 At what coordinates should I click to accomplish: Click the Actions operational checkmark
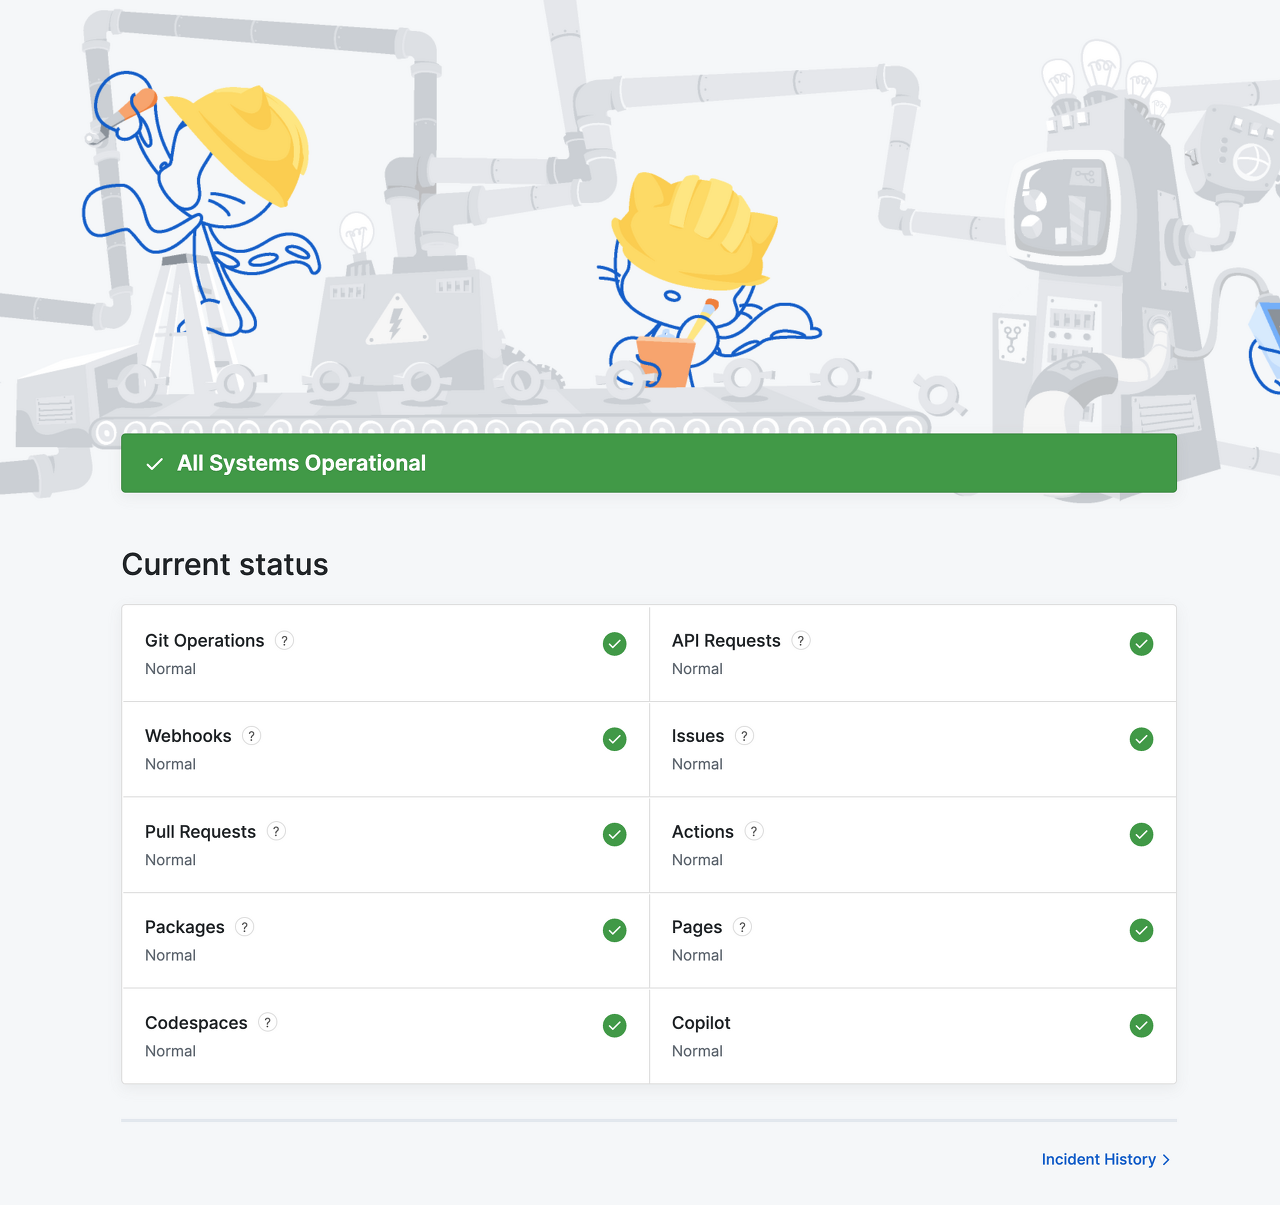tap(1141, 834)
